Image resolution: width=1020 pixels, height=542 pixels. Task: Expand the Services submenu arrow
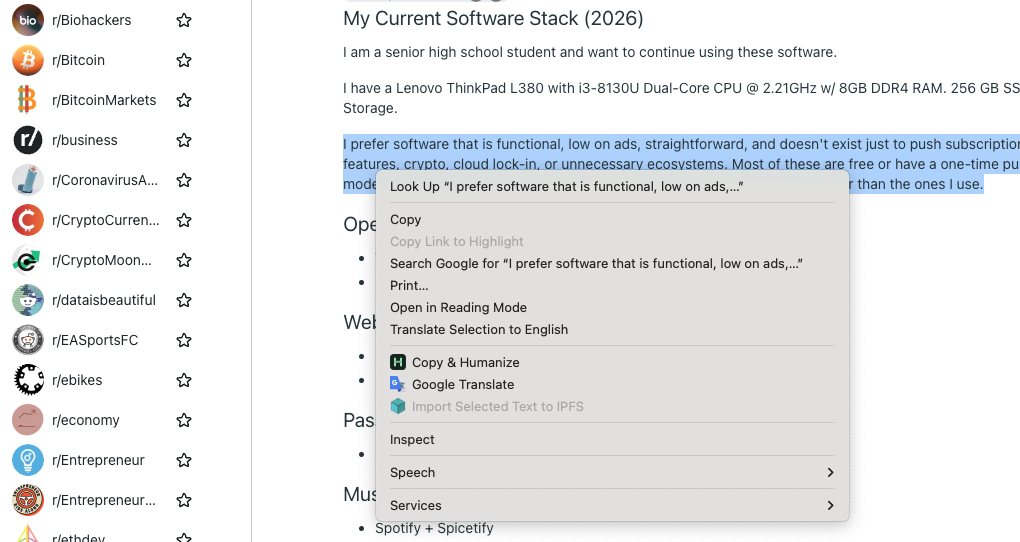[830, 506]
